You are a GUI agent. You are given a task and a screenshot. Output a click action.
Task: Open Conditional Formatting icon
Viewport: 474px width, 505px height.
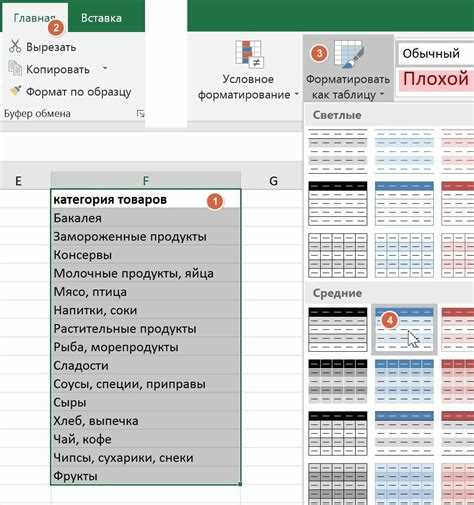(x=249, y=54)
